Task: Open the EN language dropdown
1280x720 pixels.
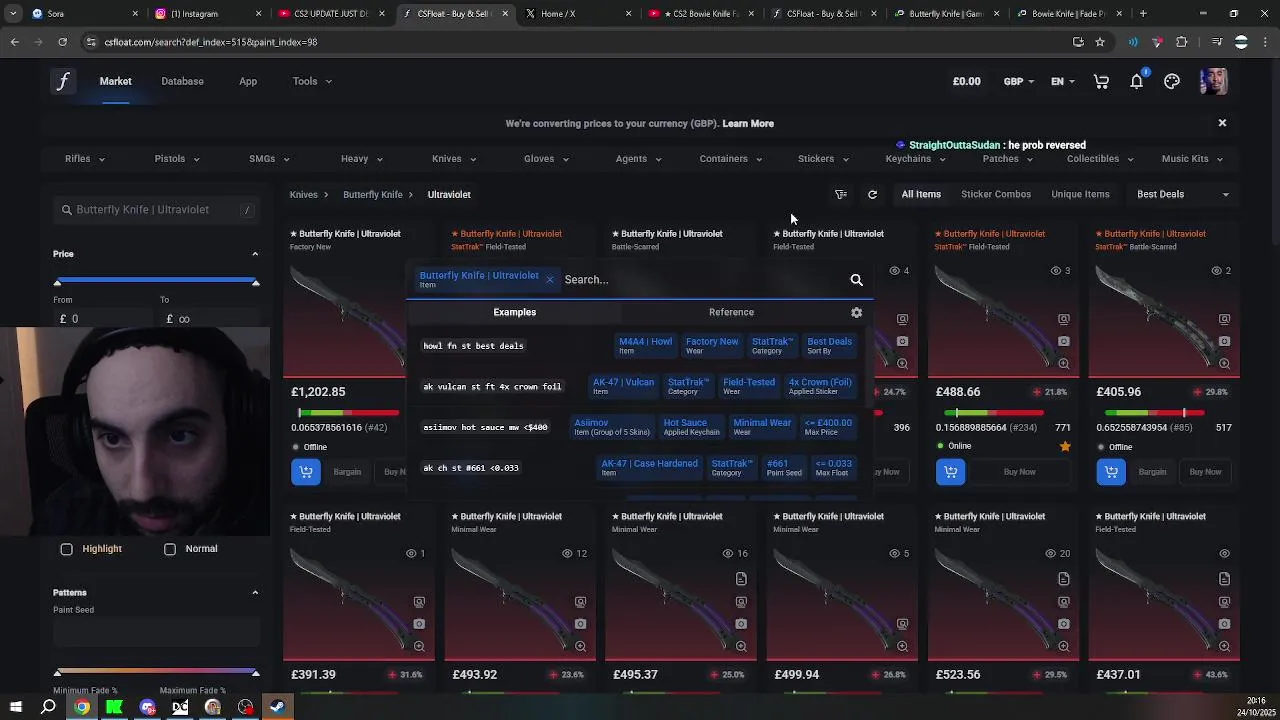Action: (x=1062, y=81)
